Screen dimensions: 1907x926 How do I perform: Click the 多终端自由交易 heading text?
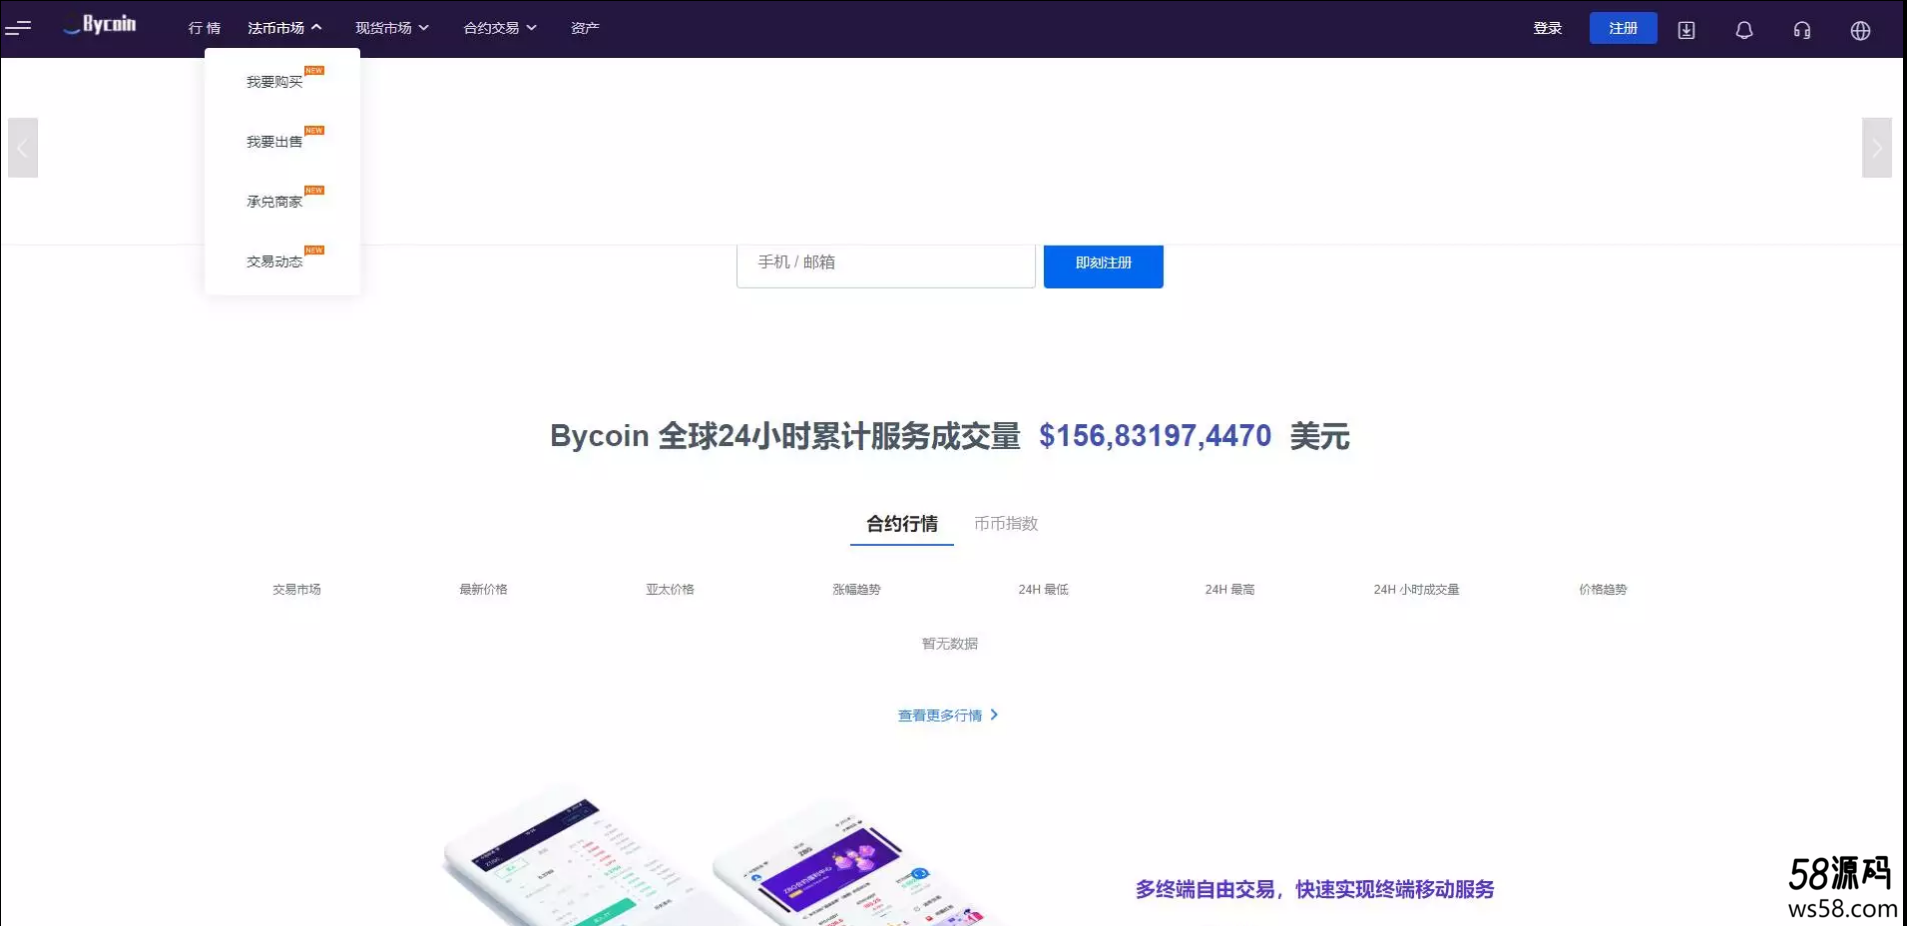(1315, 889)
